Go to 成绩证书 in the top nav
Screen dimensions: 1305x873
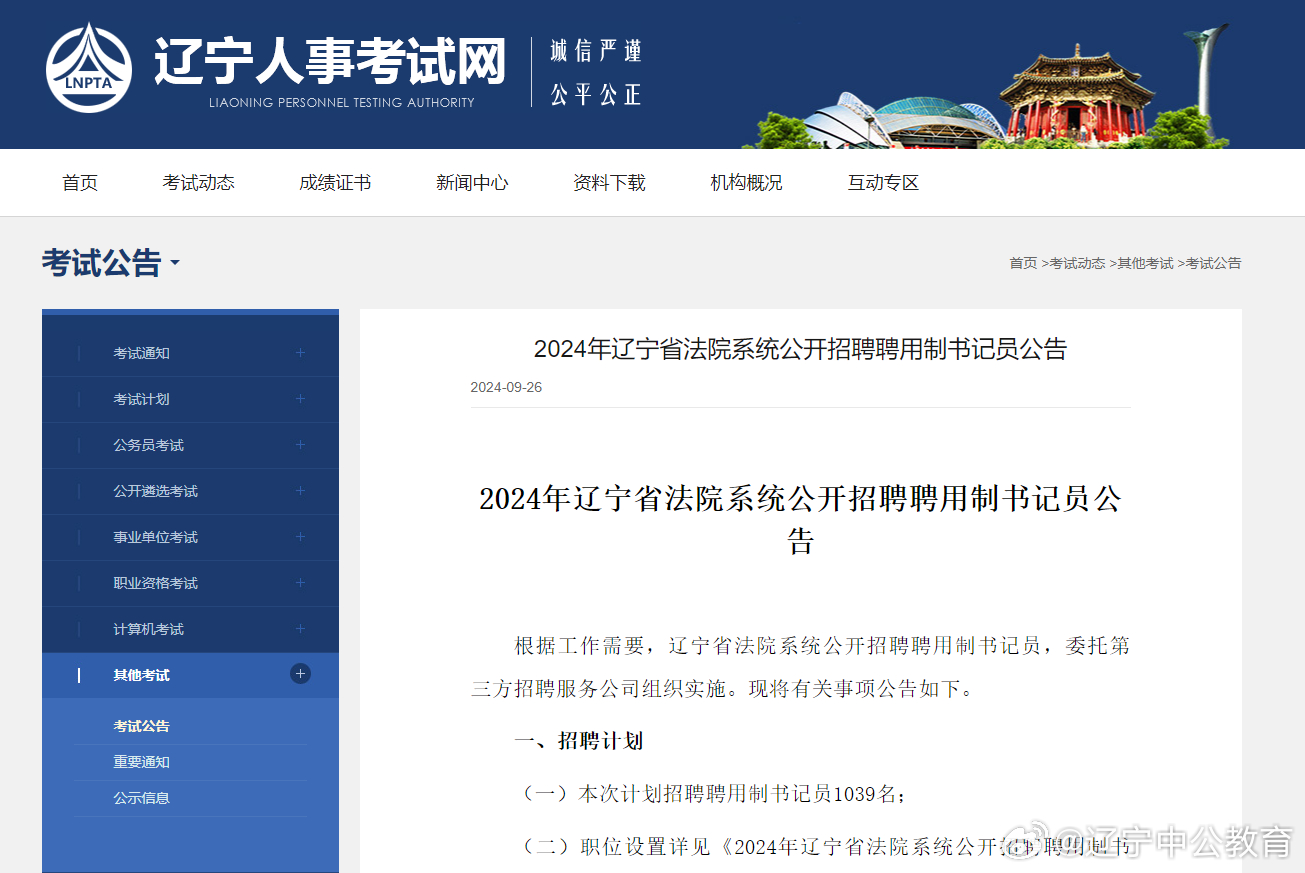tap(335, 183)
